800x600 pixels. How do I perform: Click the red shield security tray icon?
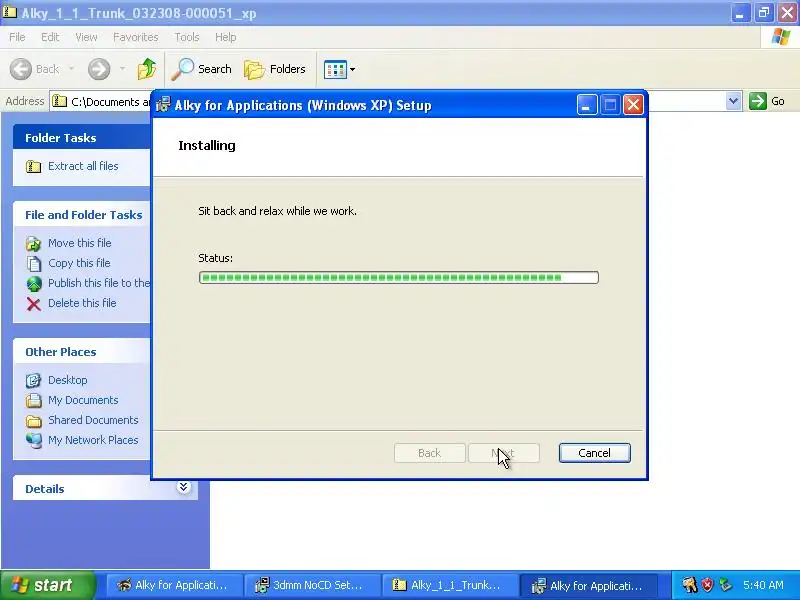708,585
